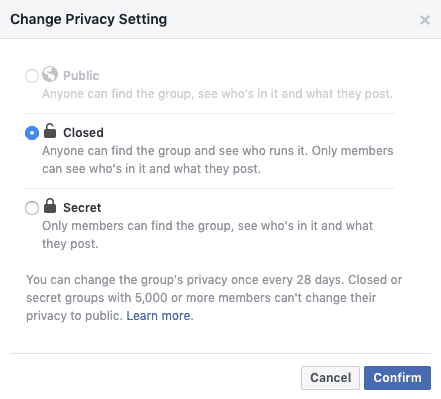
Task: Click the open padlock icon beside Closed
Action: pyautogui.click(x=50, y=130)
